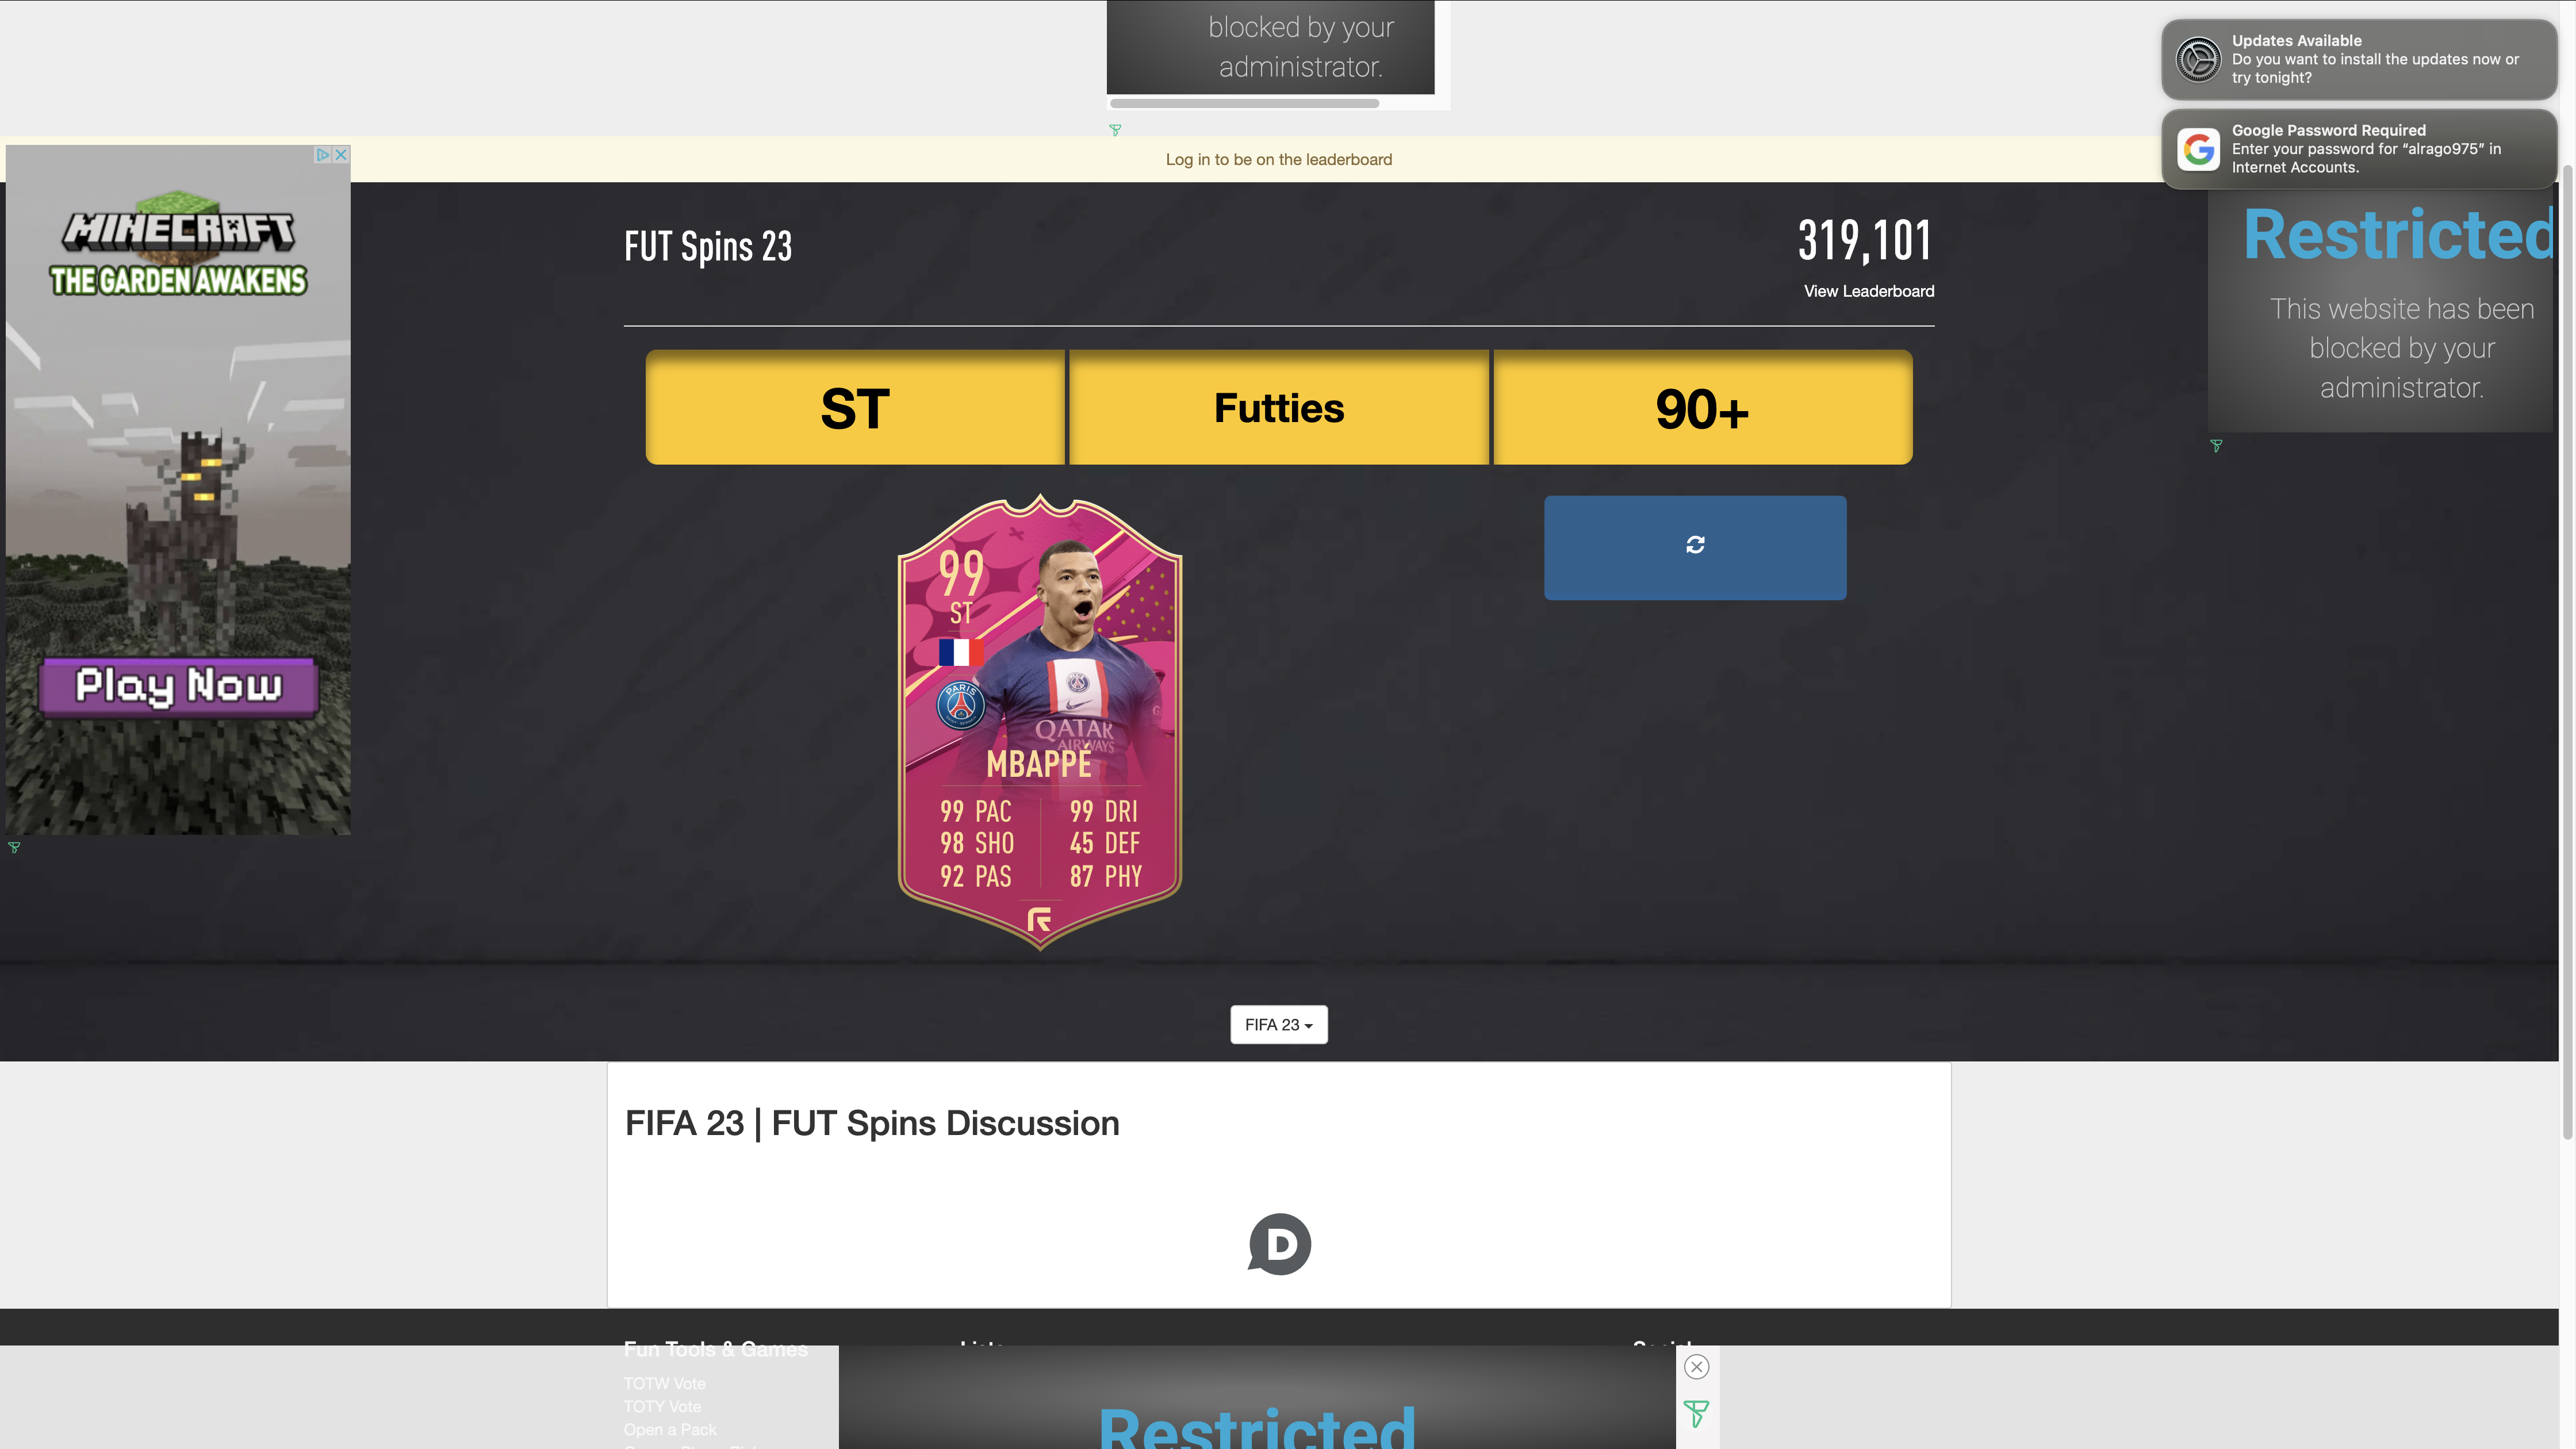Open the FIFA 23 version dropdown
Viewport: 2576px width, 1449px height.
pos(1278,1024)
